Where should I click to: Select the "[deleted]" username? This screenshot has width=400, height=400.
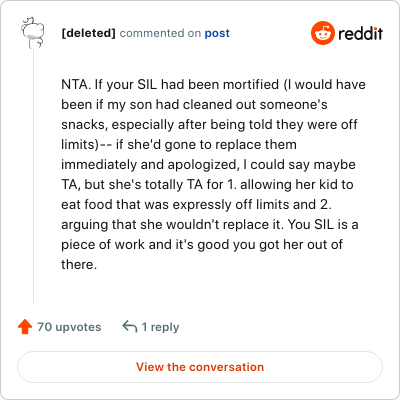(x=89, y=33)
